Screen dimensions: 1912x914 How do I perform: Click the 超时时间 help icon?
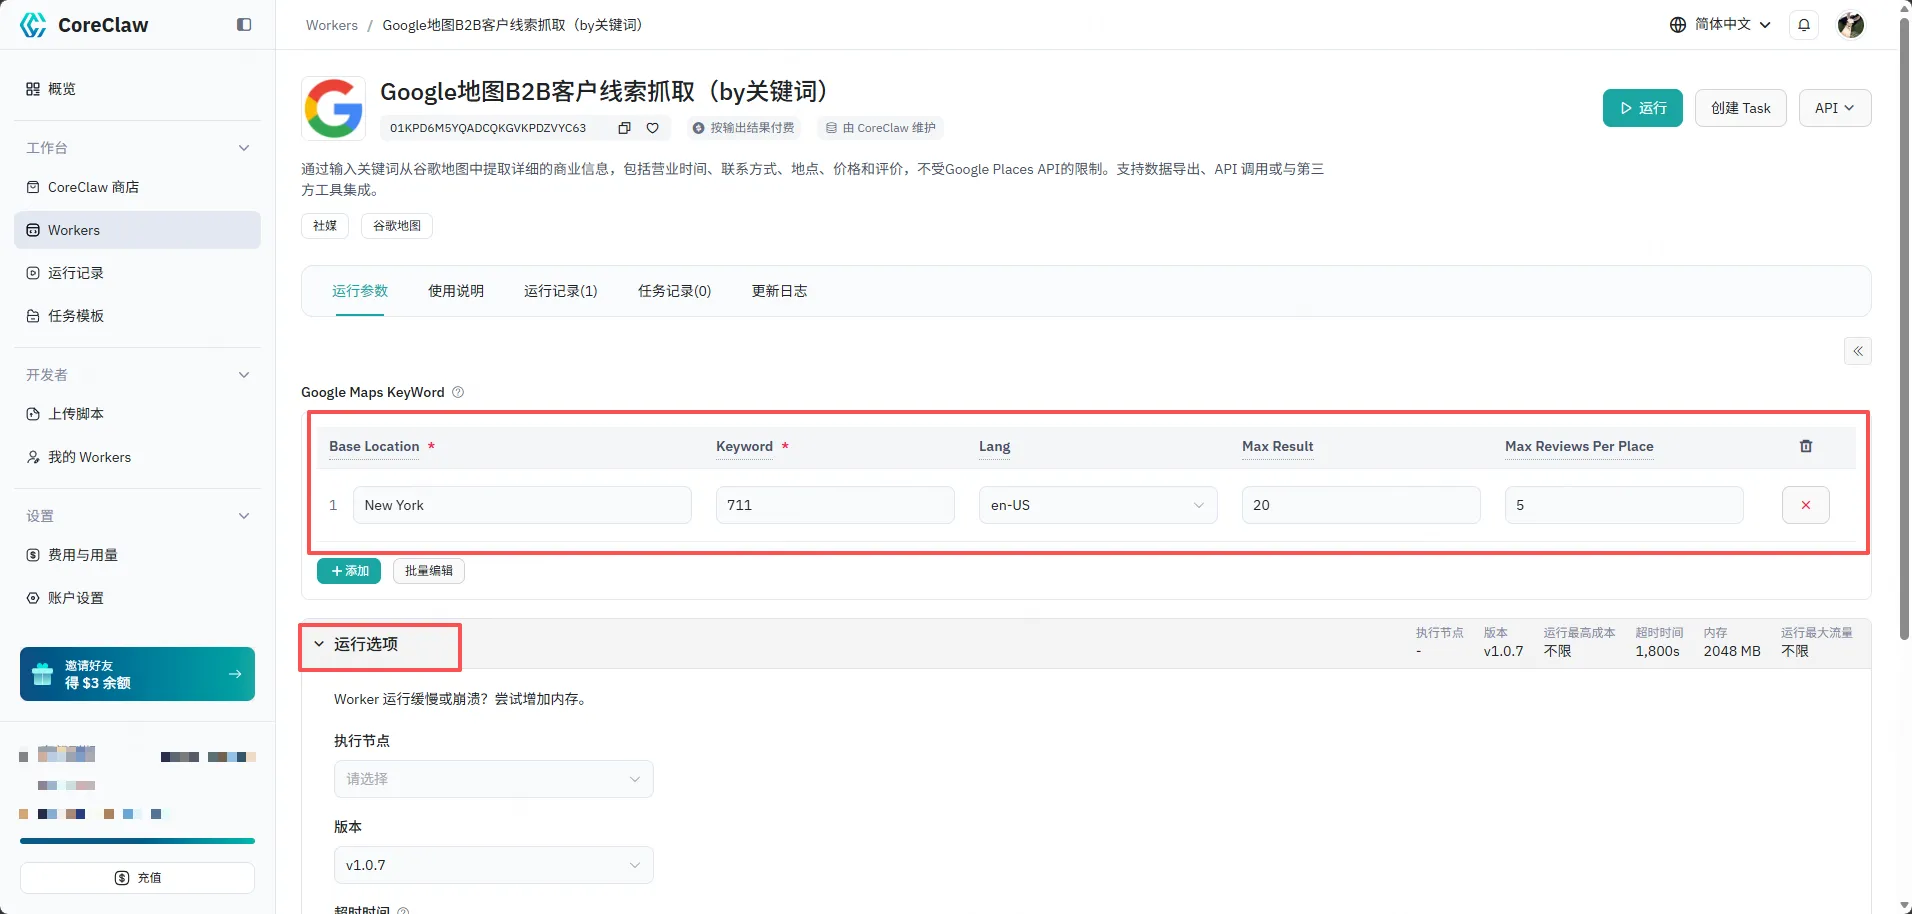(403, 911)
